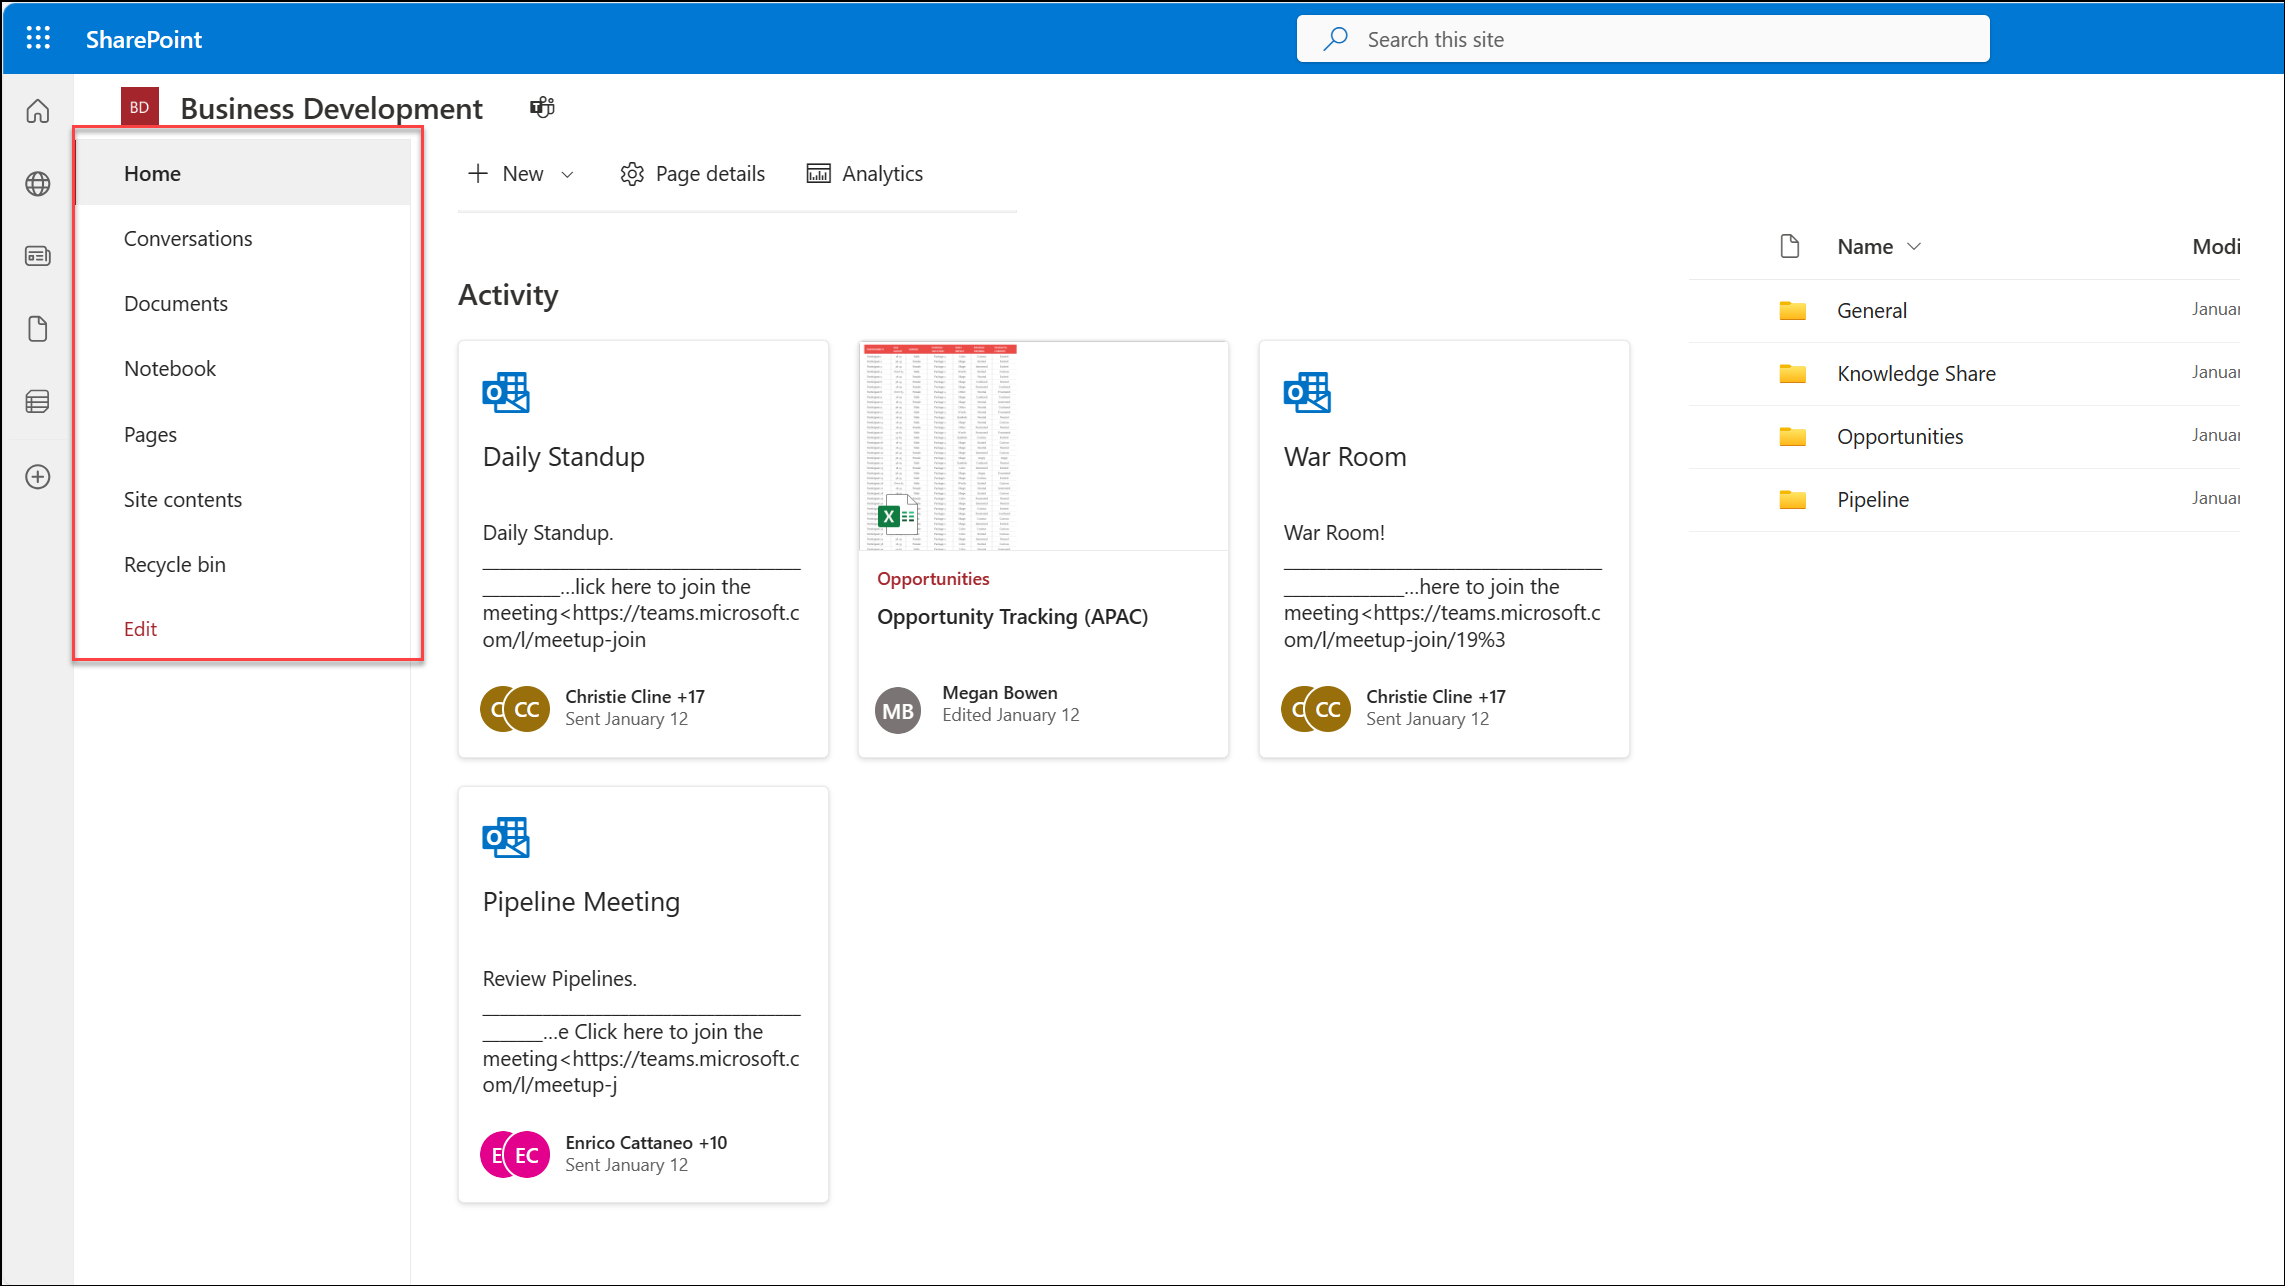Click the SharePoint app launcher waffle icon
The width and height of the screenshot is (2285, 1286).
pos(38,38)
